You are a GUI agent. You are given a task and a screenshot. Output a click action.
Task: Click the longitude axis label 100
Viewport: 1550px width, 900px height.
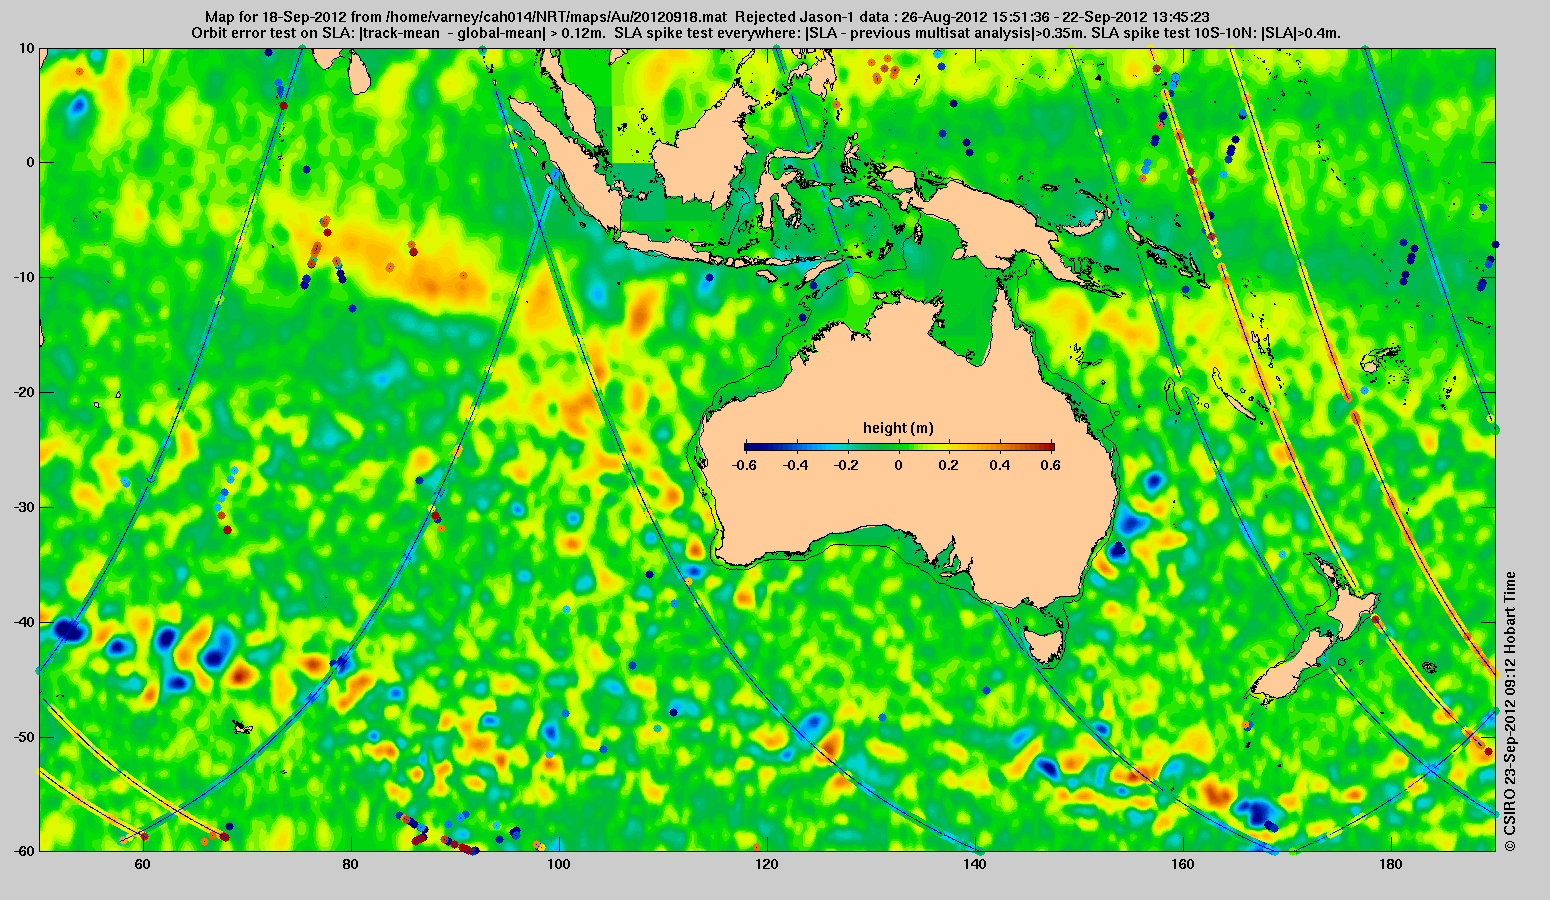559,862
